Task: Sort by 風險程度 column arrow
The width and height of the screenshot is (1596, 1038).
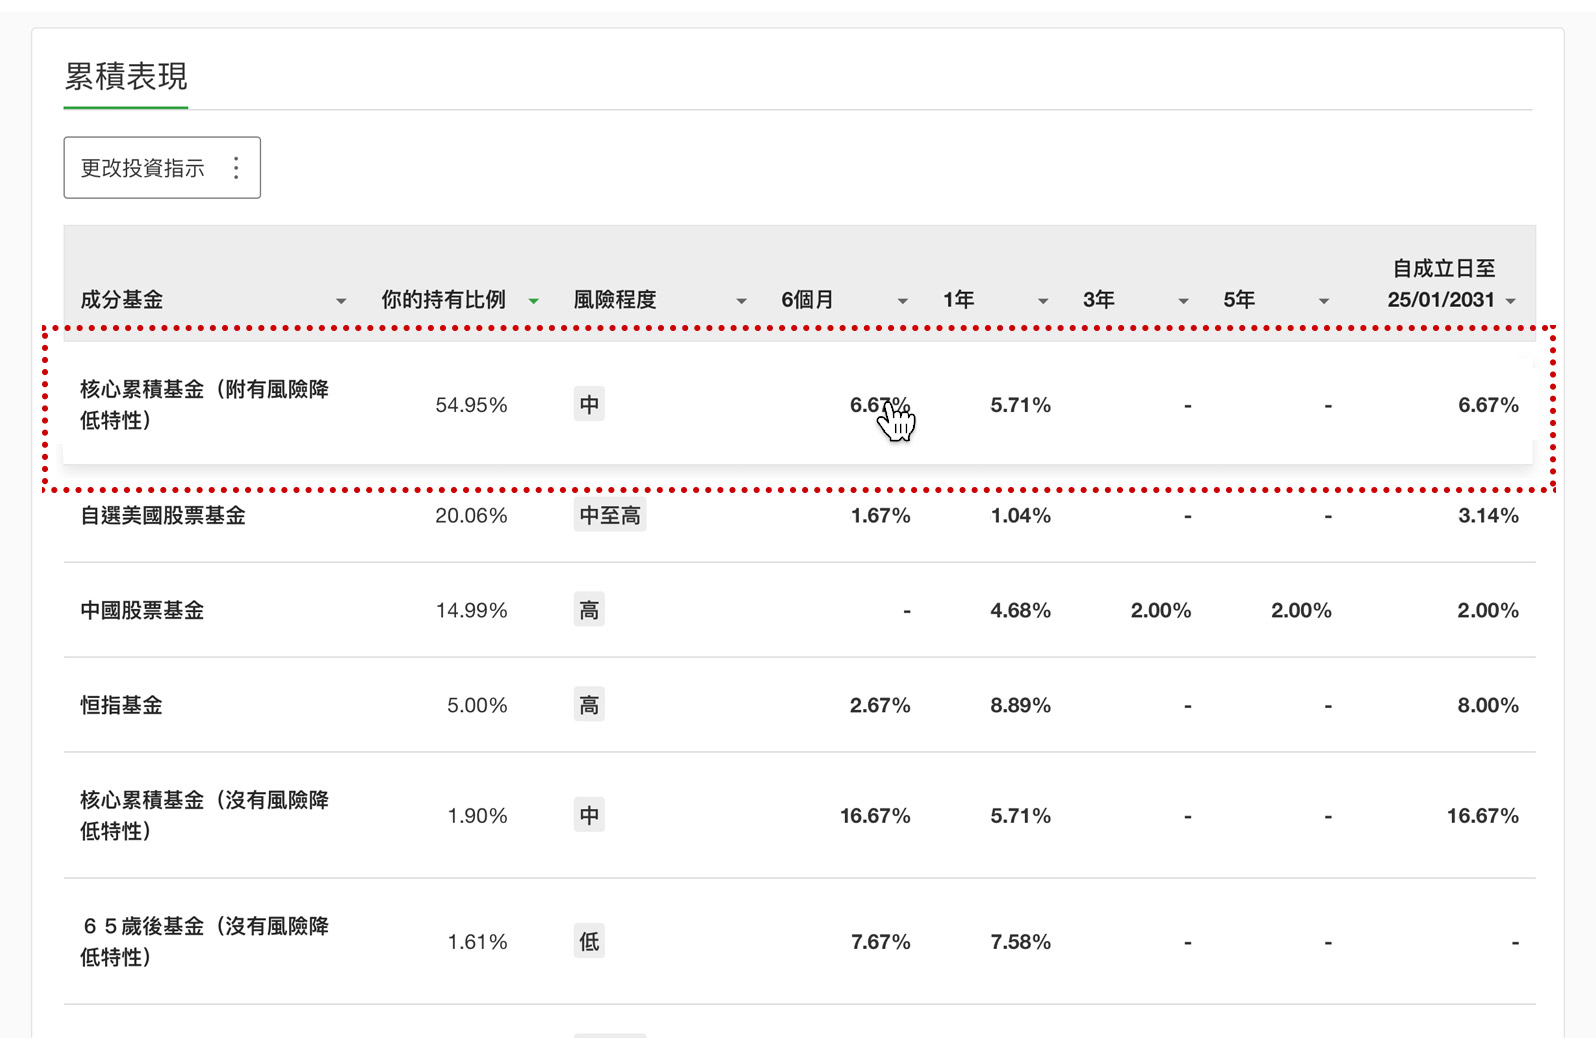Action: click(x=741, y=301)
